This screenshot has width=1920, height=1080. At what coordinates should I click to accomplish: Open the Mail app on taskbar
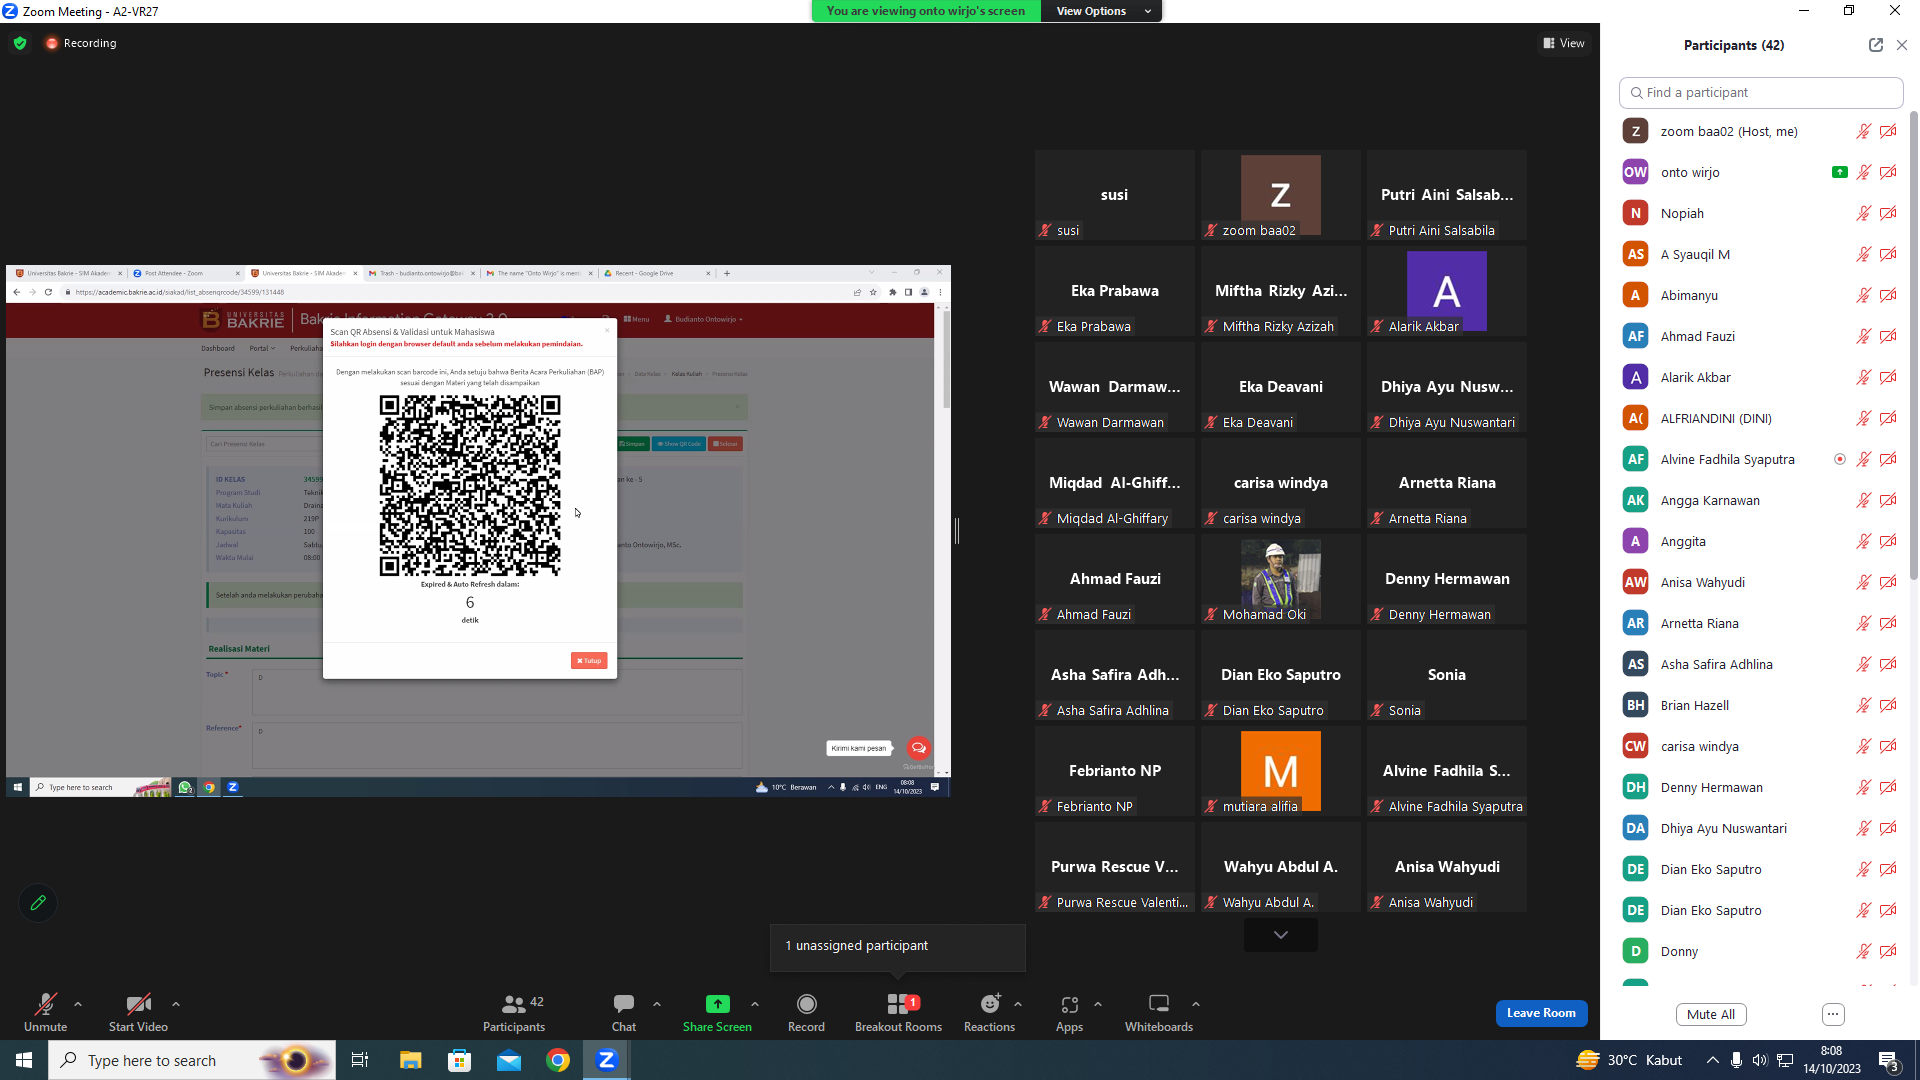(509, 1060)
